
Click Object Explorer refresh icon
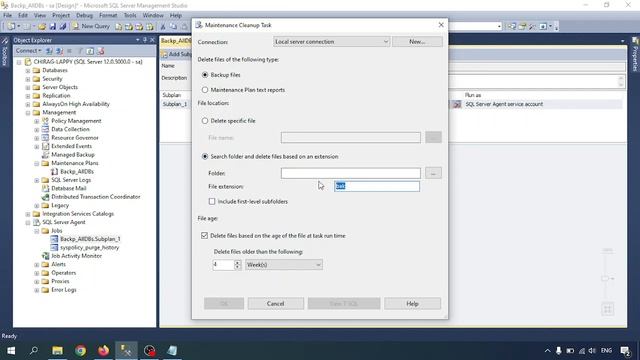click(90, 51)
